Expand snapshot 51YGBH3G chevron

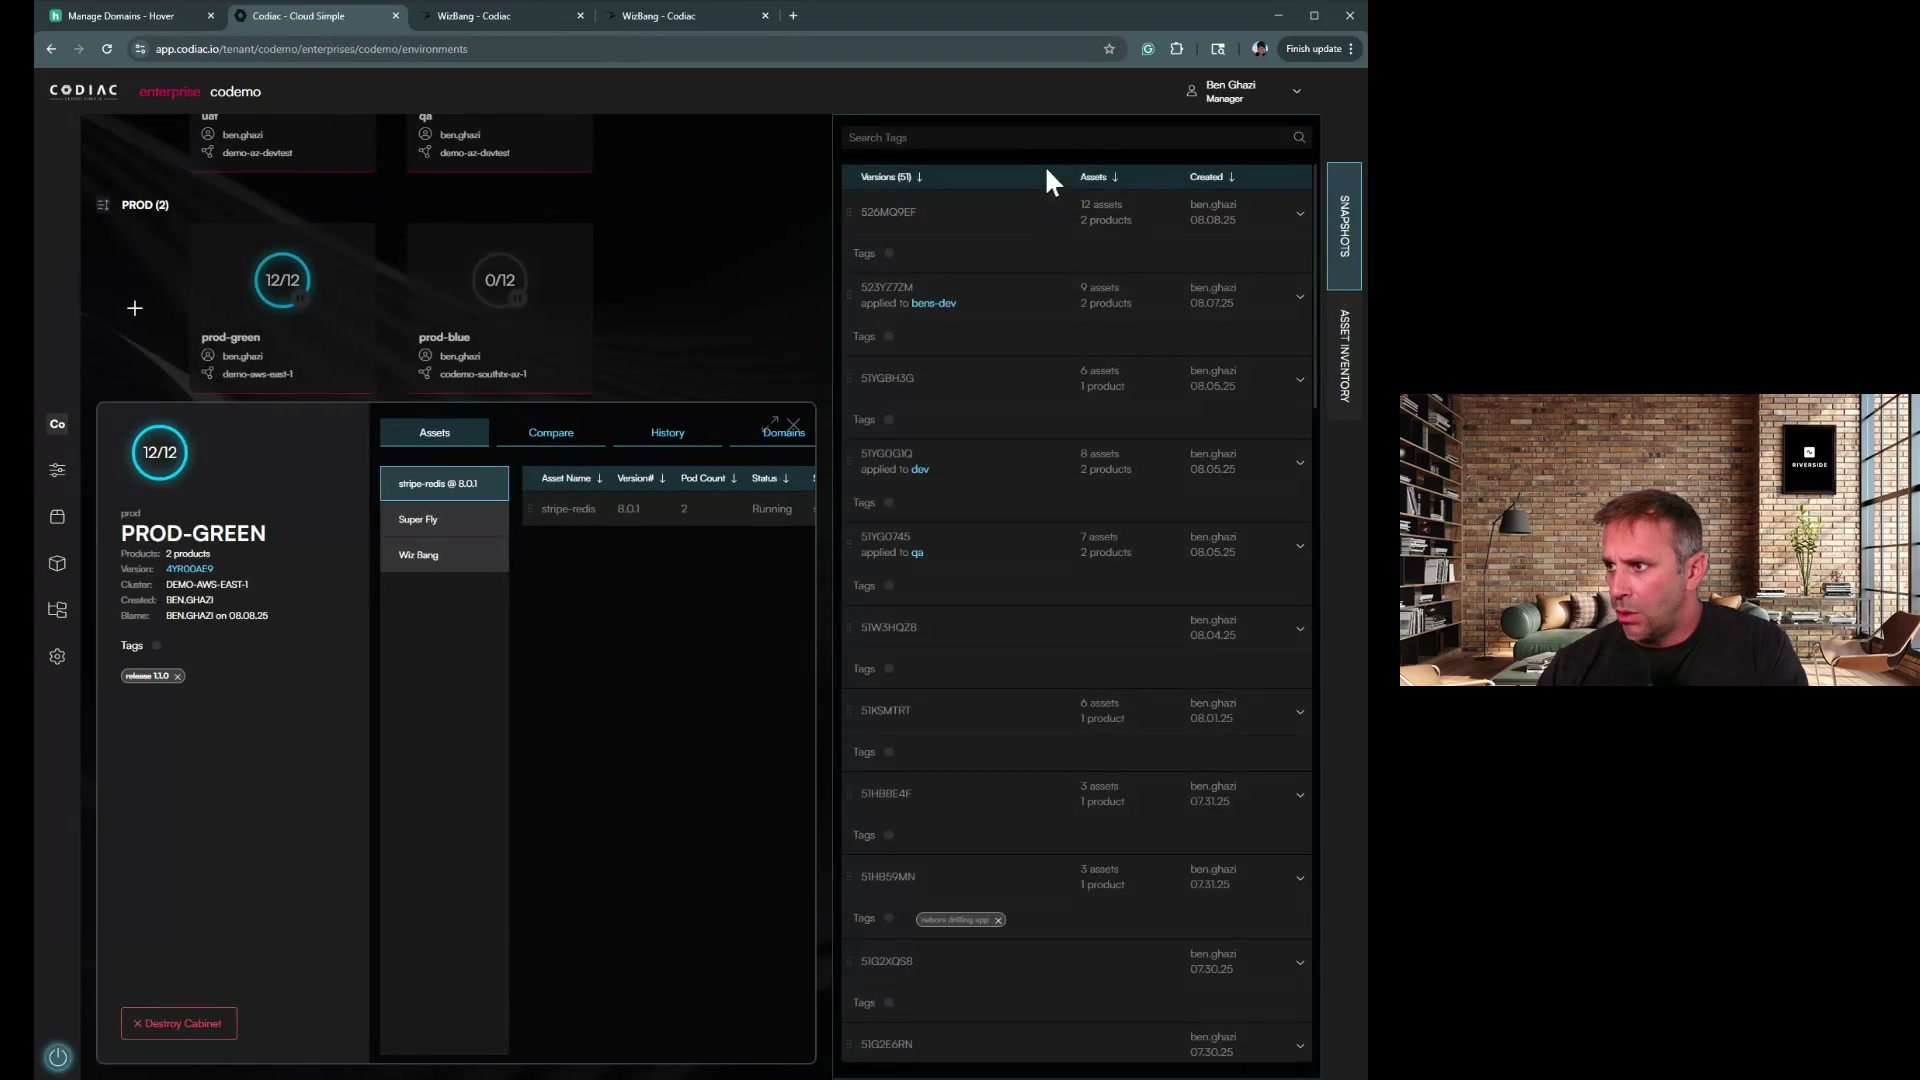click(x=1300, y=379)
